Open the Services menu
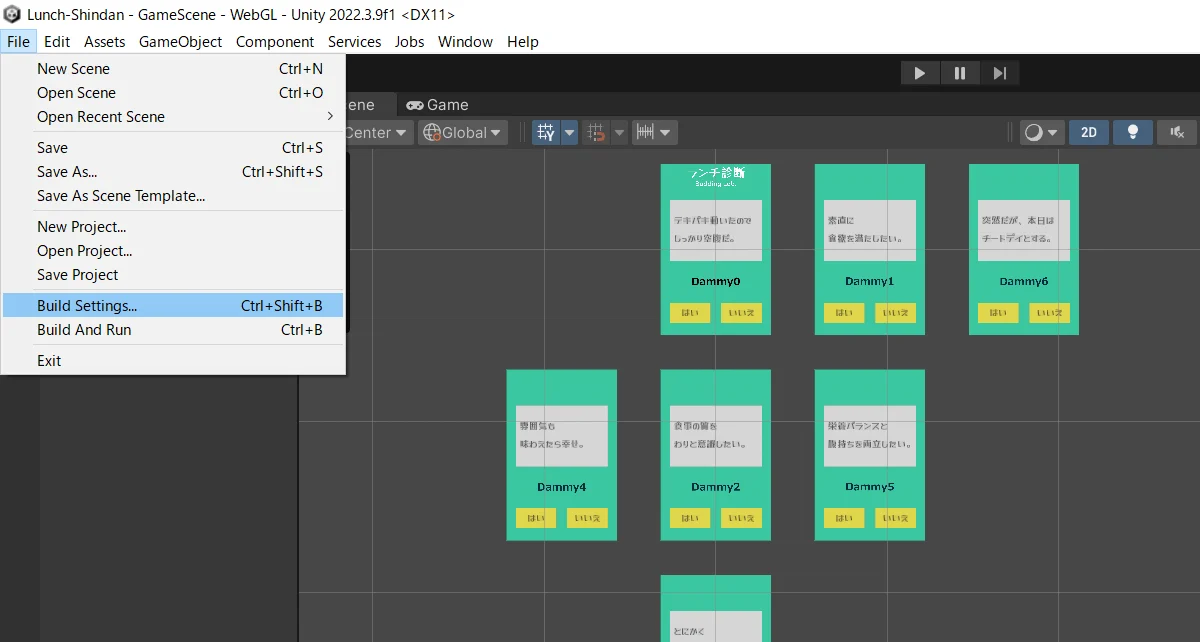 click(x=354, y=42)
